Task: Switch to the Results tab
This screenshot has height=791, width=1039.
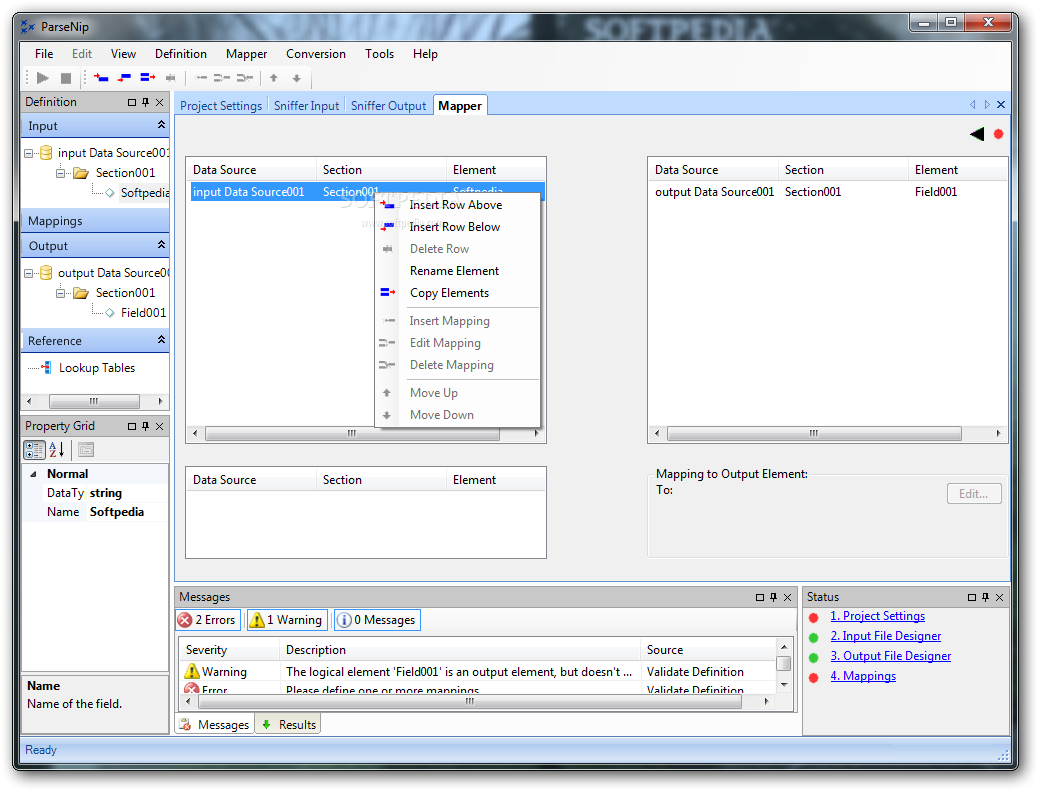Action: click(x=289, y=725)
